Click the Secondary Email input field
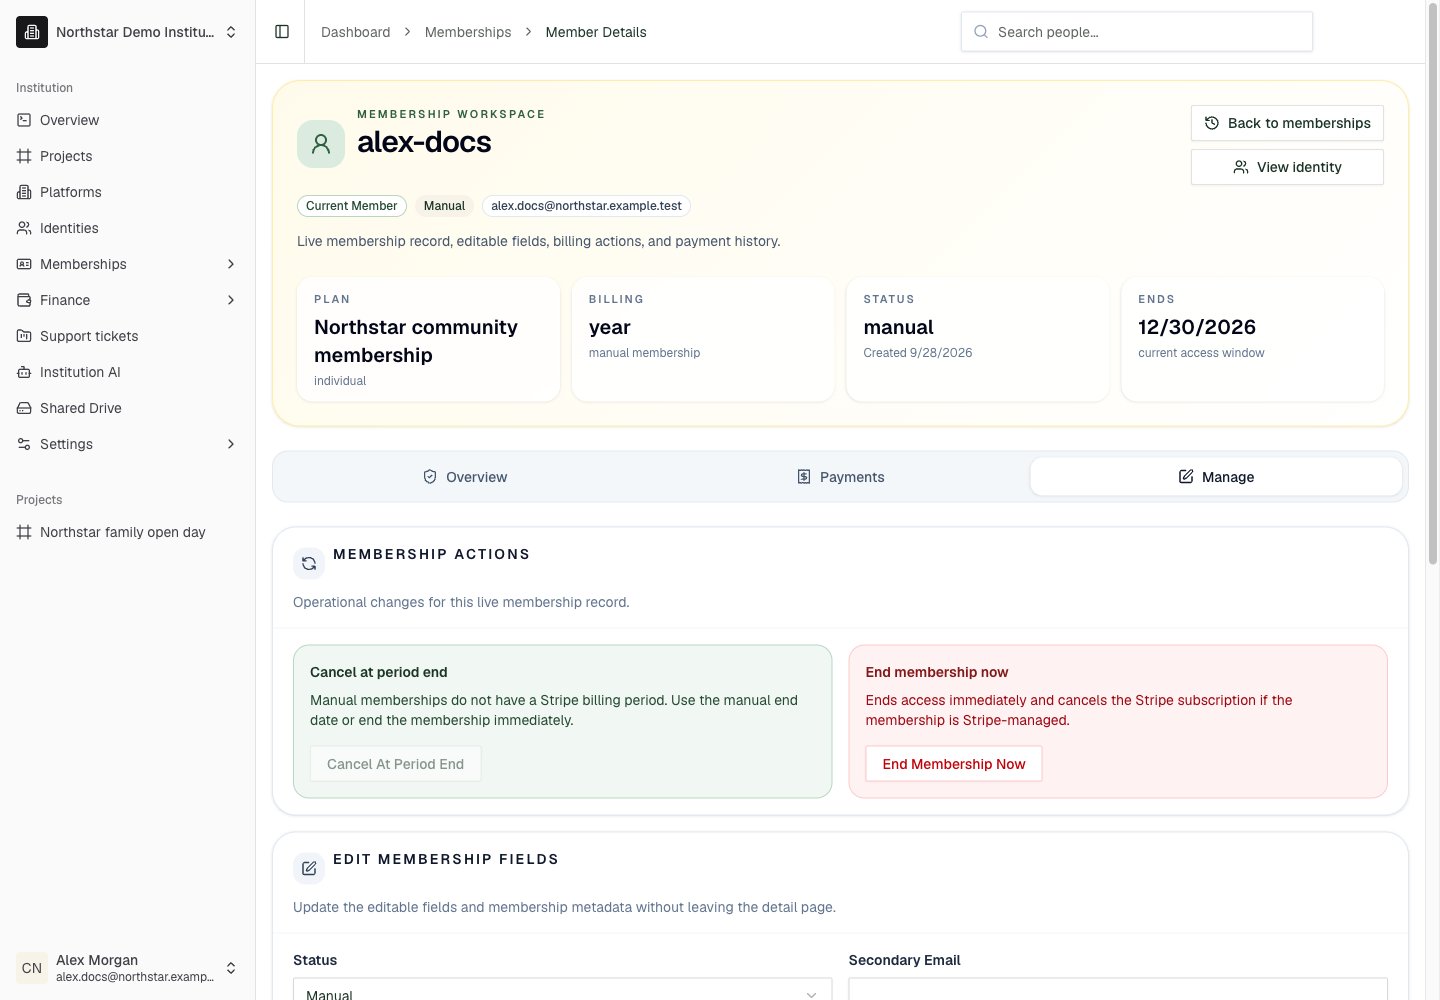Image resolution: width=1440 pixels, height=1000 pixels. (x=1118, y=989)
